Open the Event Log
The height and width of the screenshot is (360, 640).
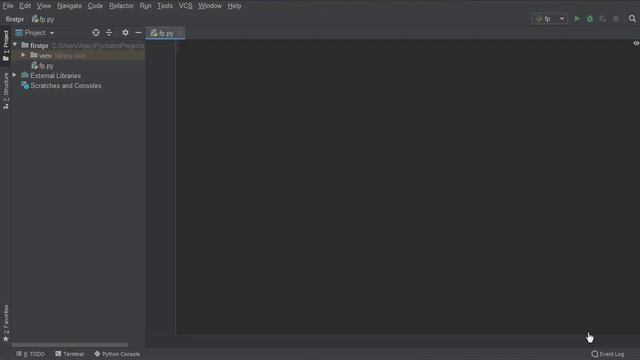point(608,354)
